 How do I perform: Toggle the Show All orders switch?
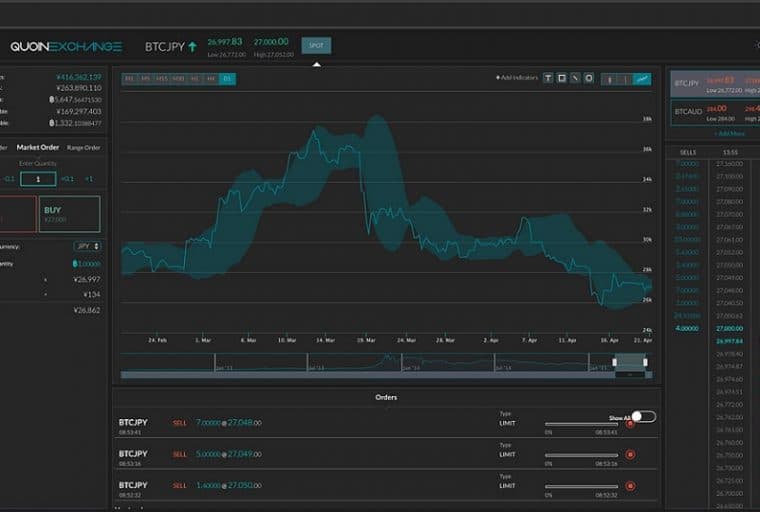coord(644,416)
